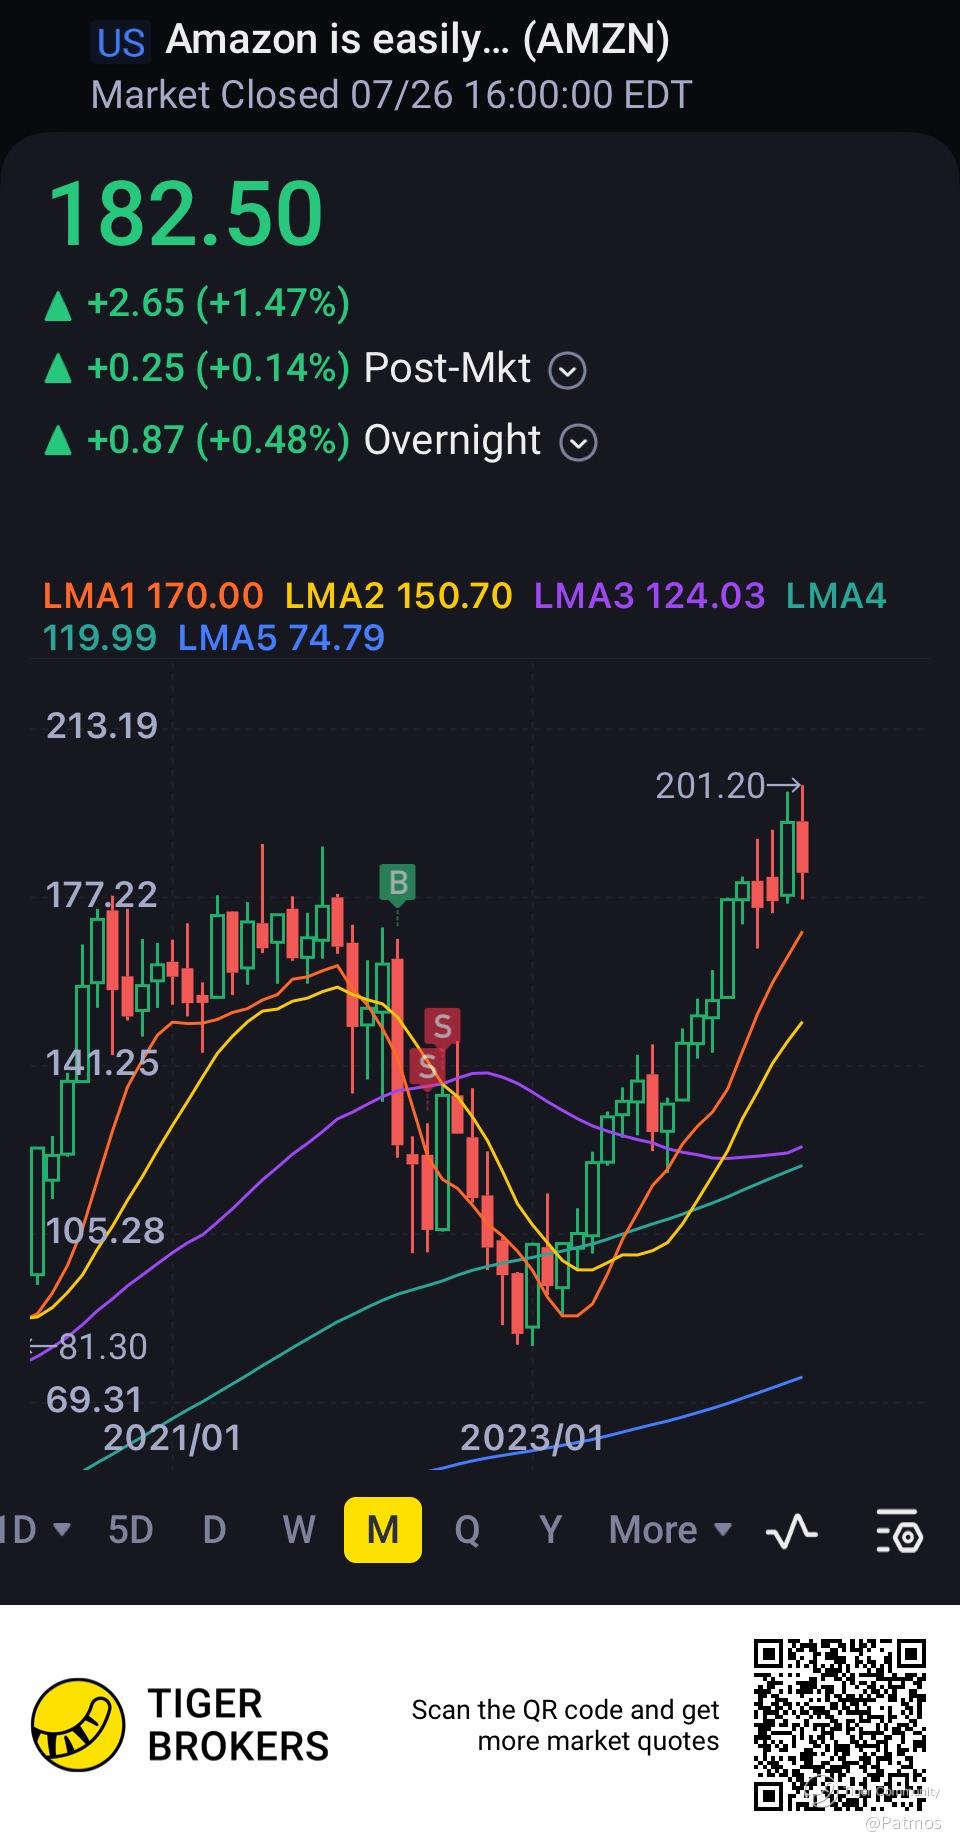The height and width of the screenshot is (1845, 960).
Task: Tap the LMA4 indicator label
Action: click(x=836, y=596)
